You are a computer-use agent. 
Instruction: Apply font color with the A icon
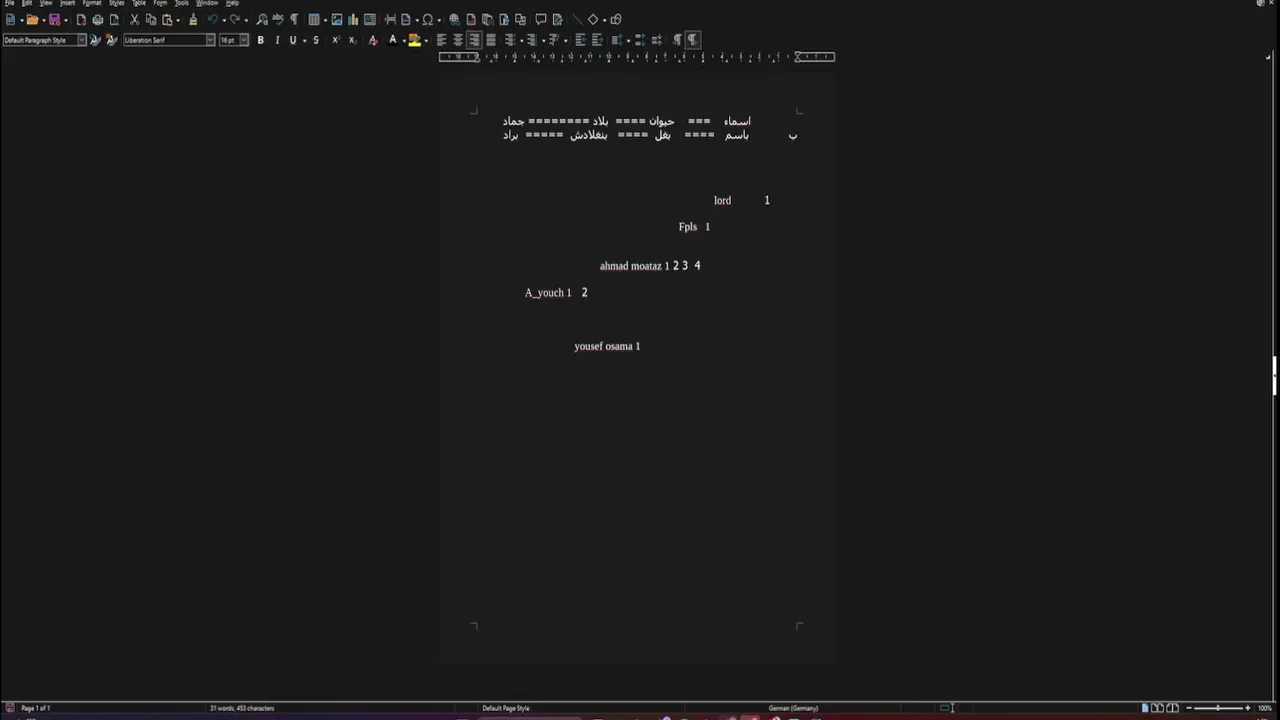392,40
